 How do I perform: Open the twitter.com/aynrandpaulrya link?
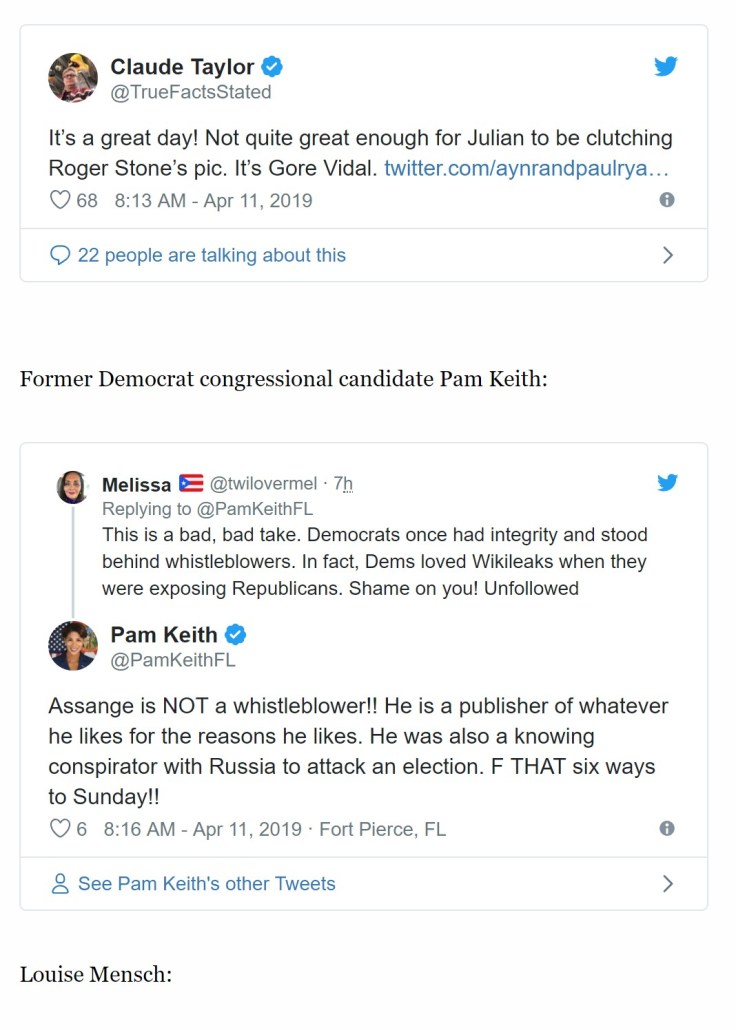coord(526,168)
